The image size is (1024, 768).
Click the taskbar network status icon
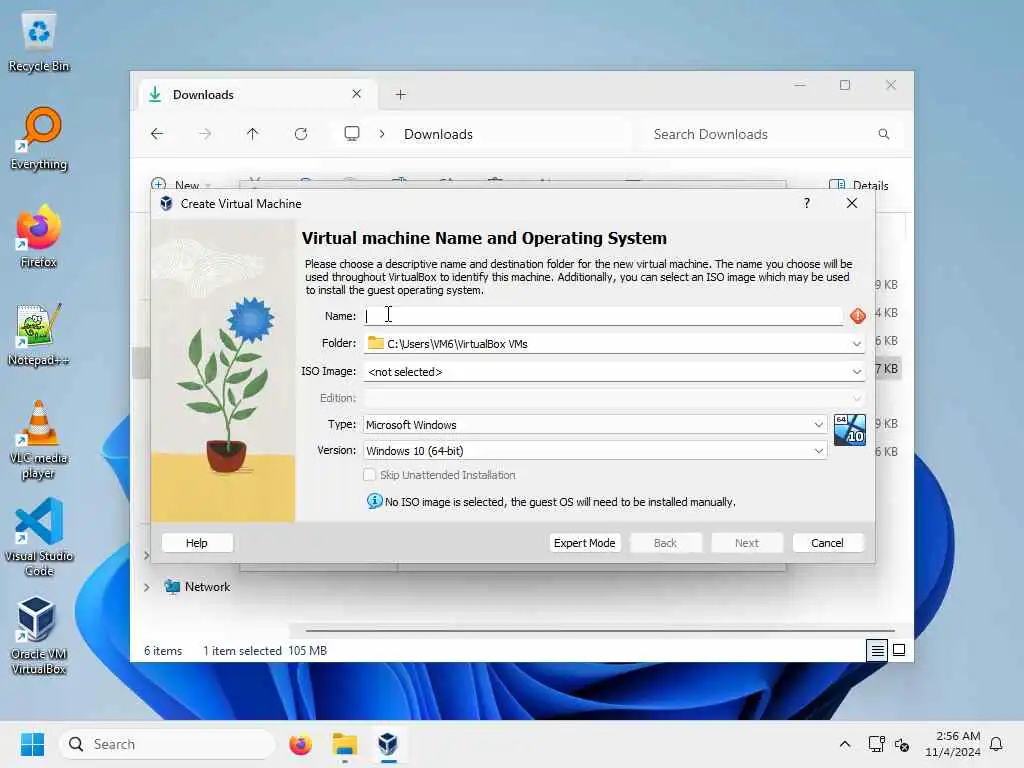(x=876, y=744)
